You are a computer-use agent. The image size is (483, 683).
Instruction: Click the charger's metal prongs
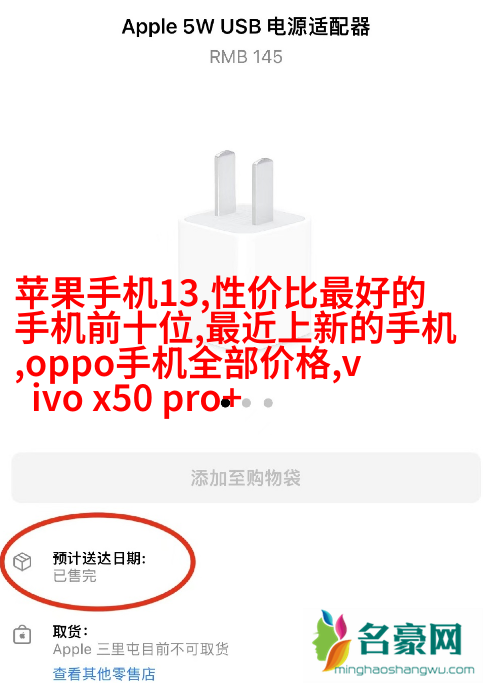tap(244, 187)
